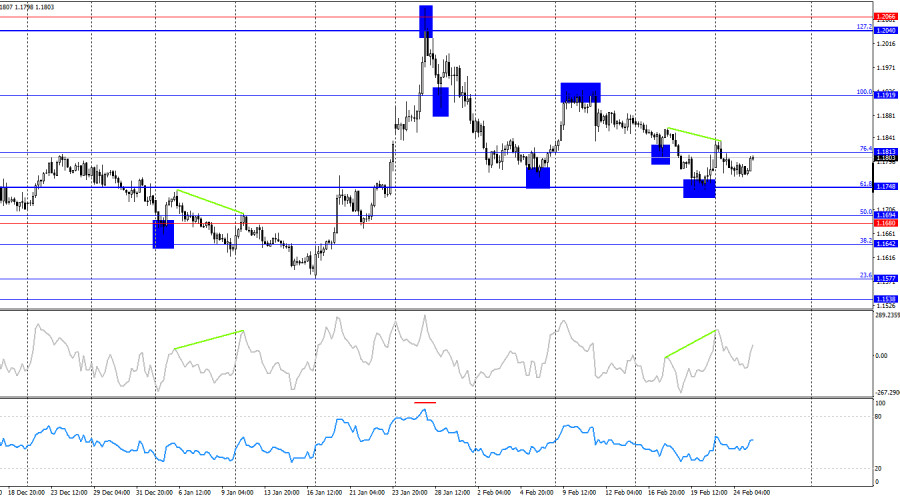
Task: Click the 19 Feb 12:00 time label
Action: [x=708, y=493]
